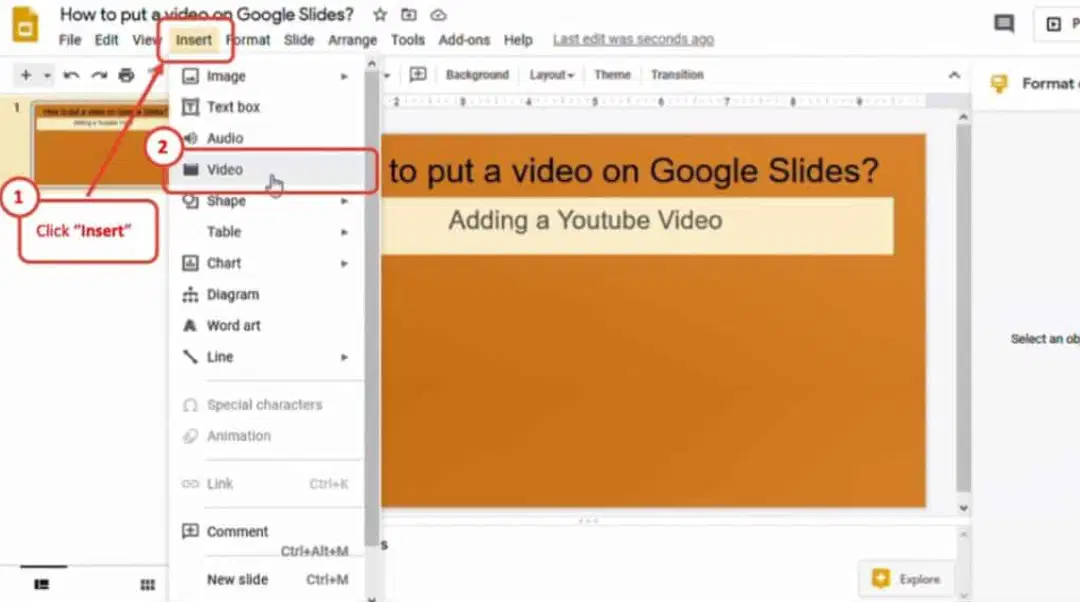Screen dimensions: 1080x602
Task: Collapse the toolbar with the up chevron
Action: (954, 75)
